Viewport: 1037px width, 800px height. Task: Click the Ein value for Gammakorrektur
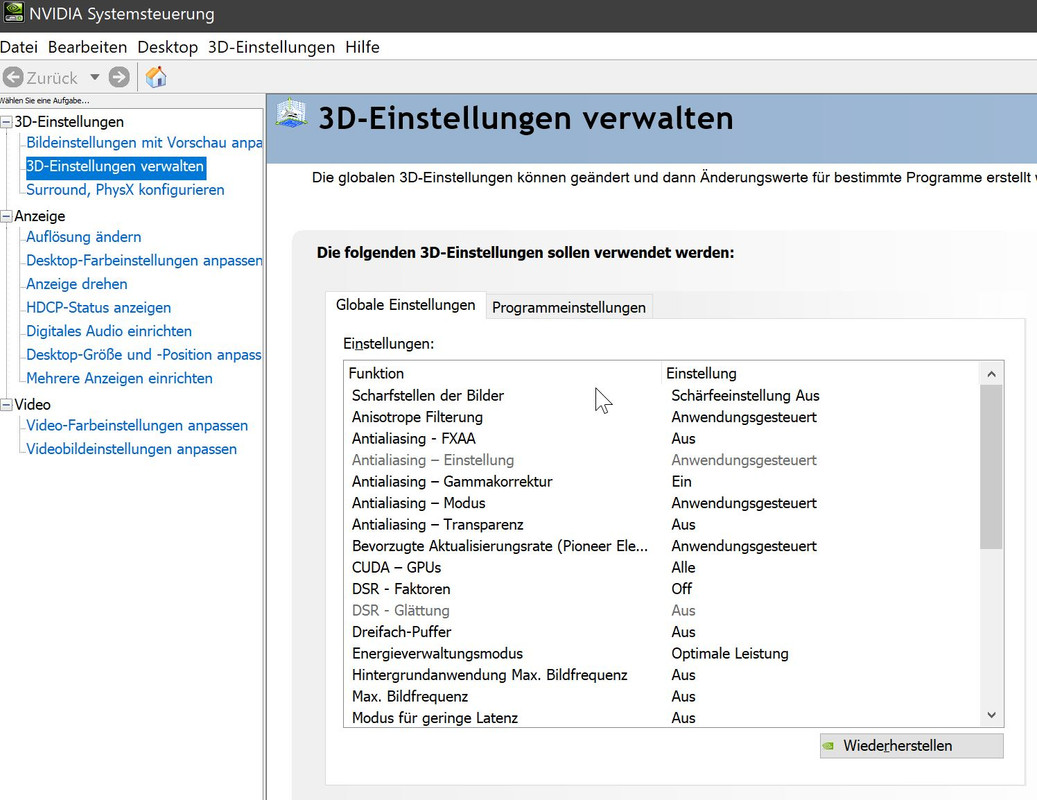coord(682,481)
